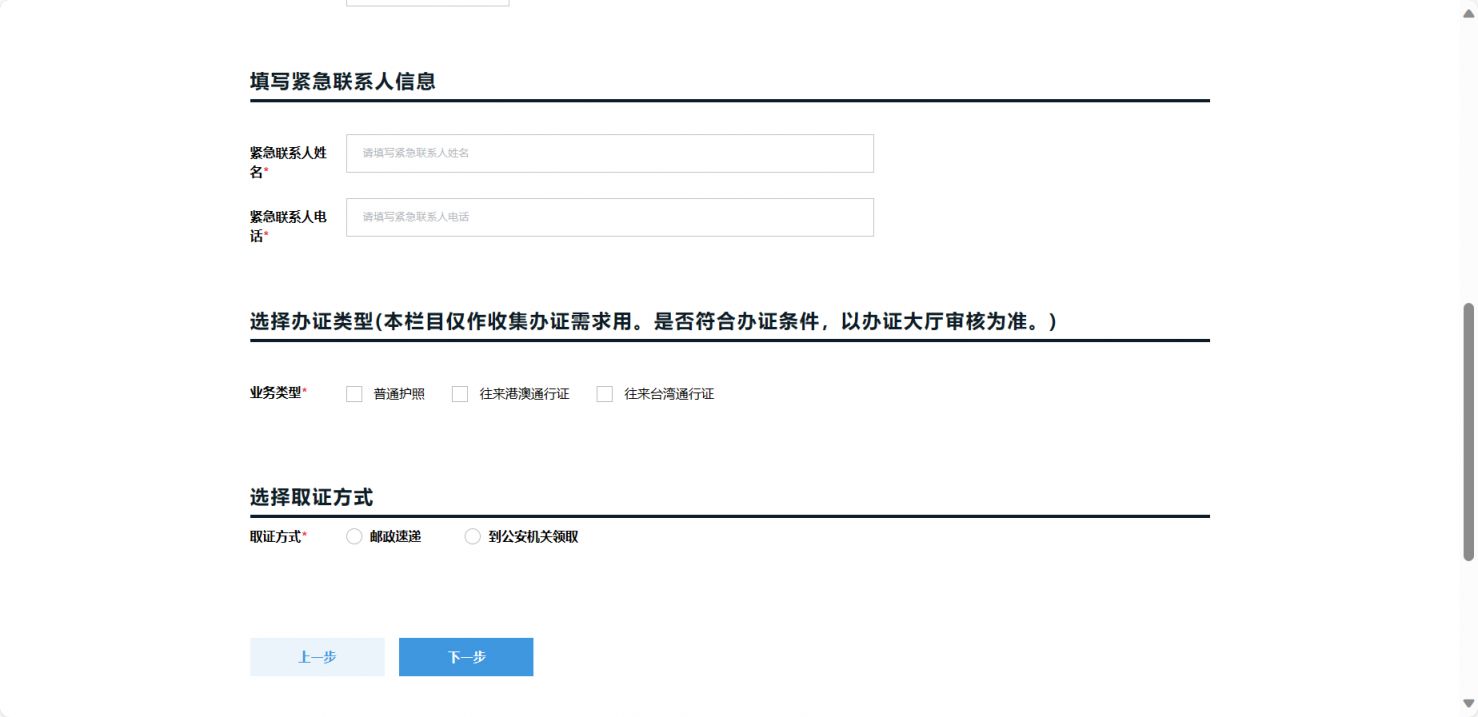Click the 业务类型 required field label

(x=276, y=393)
